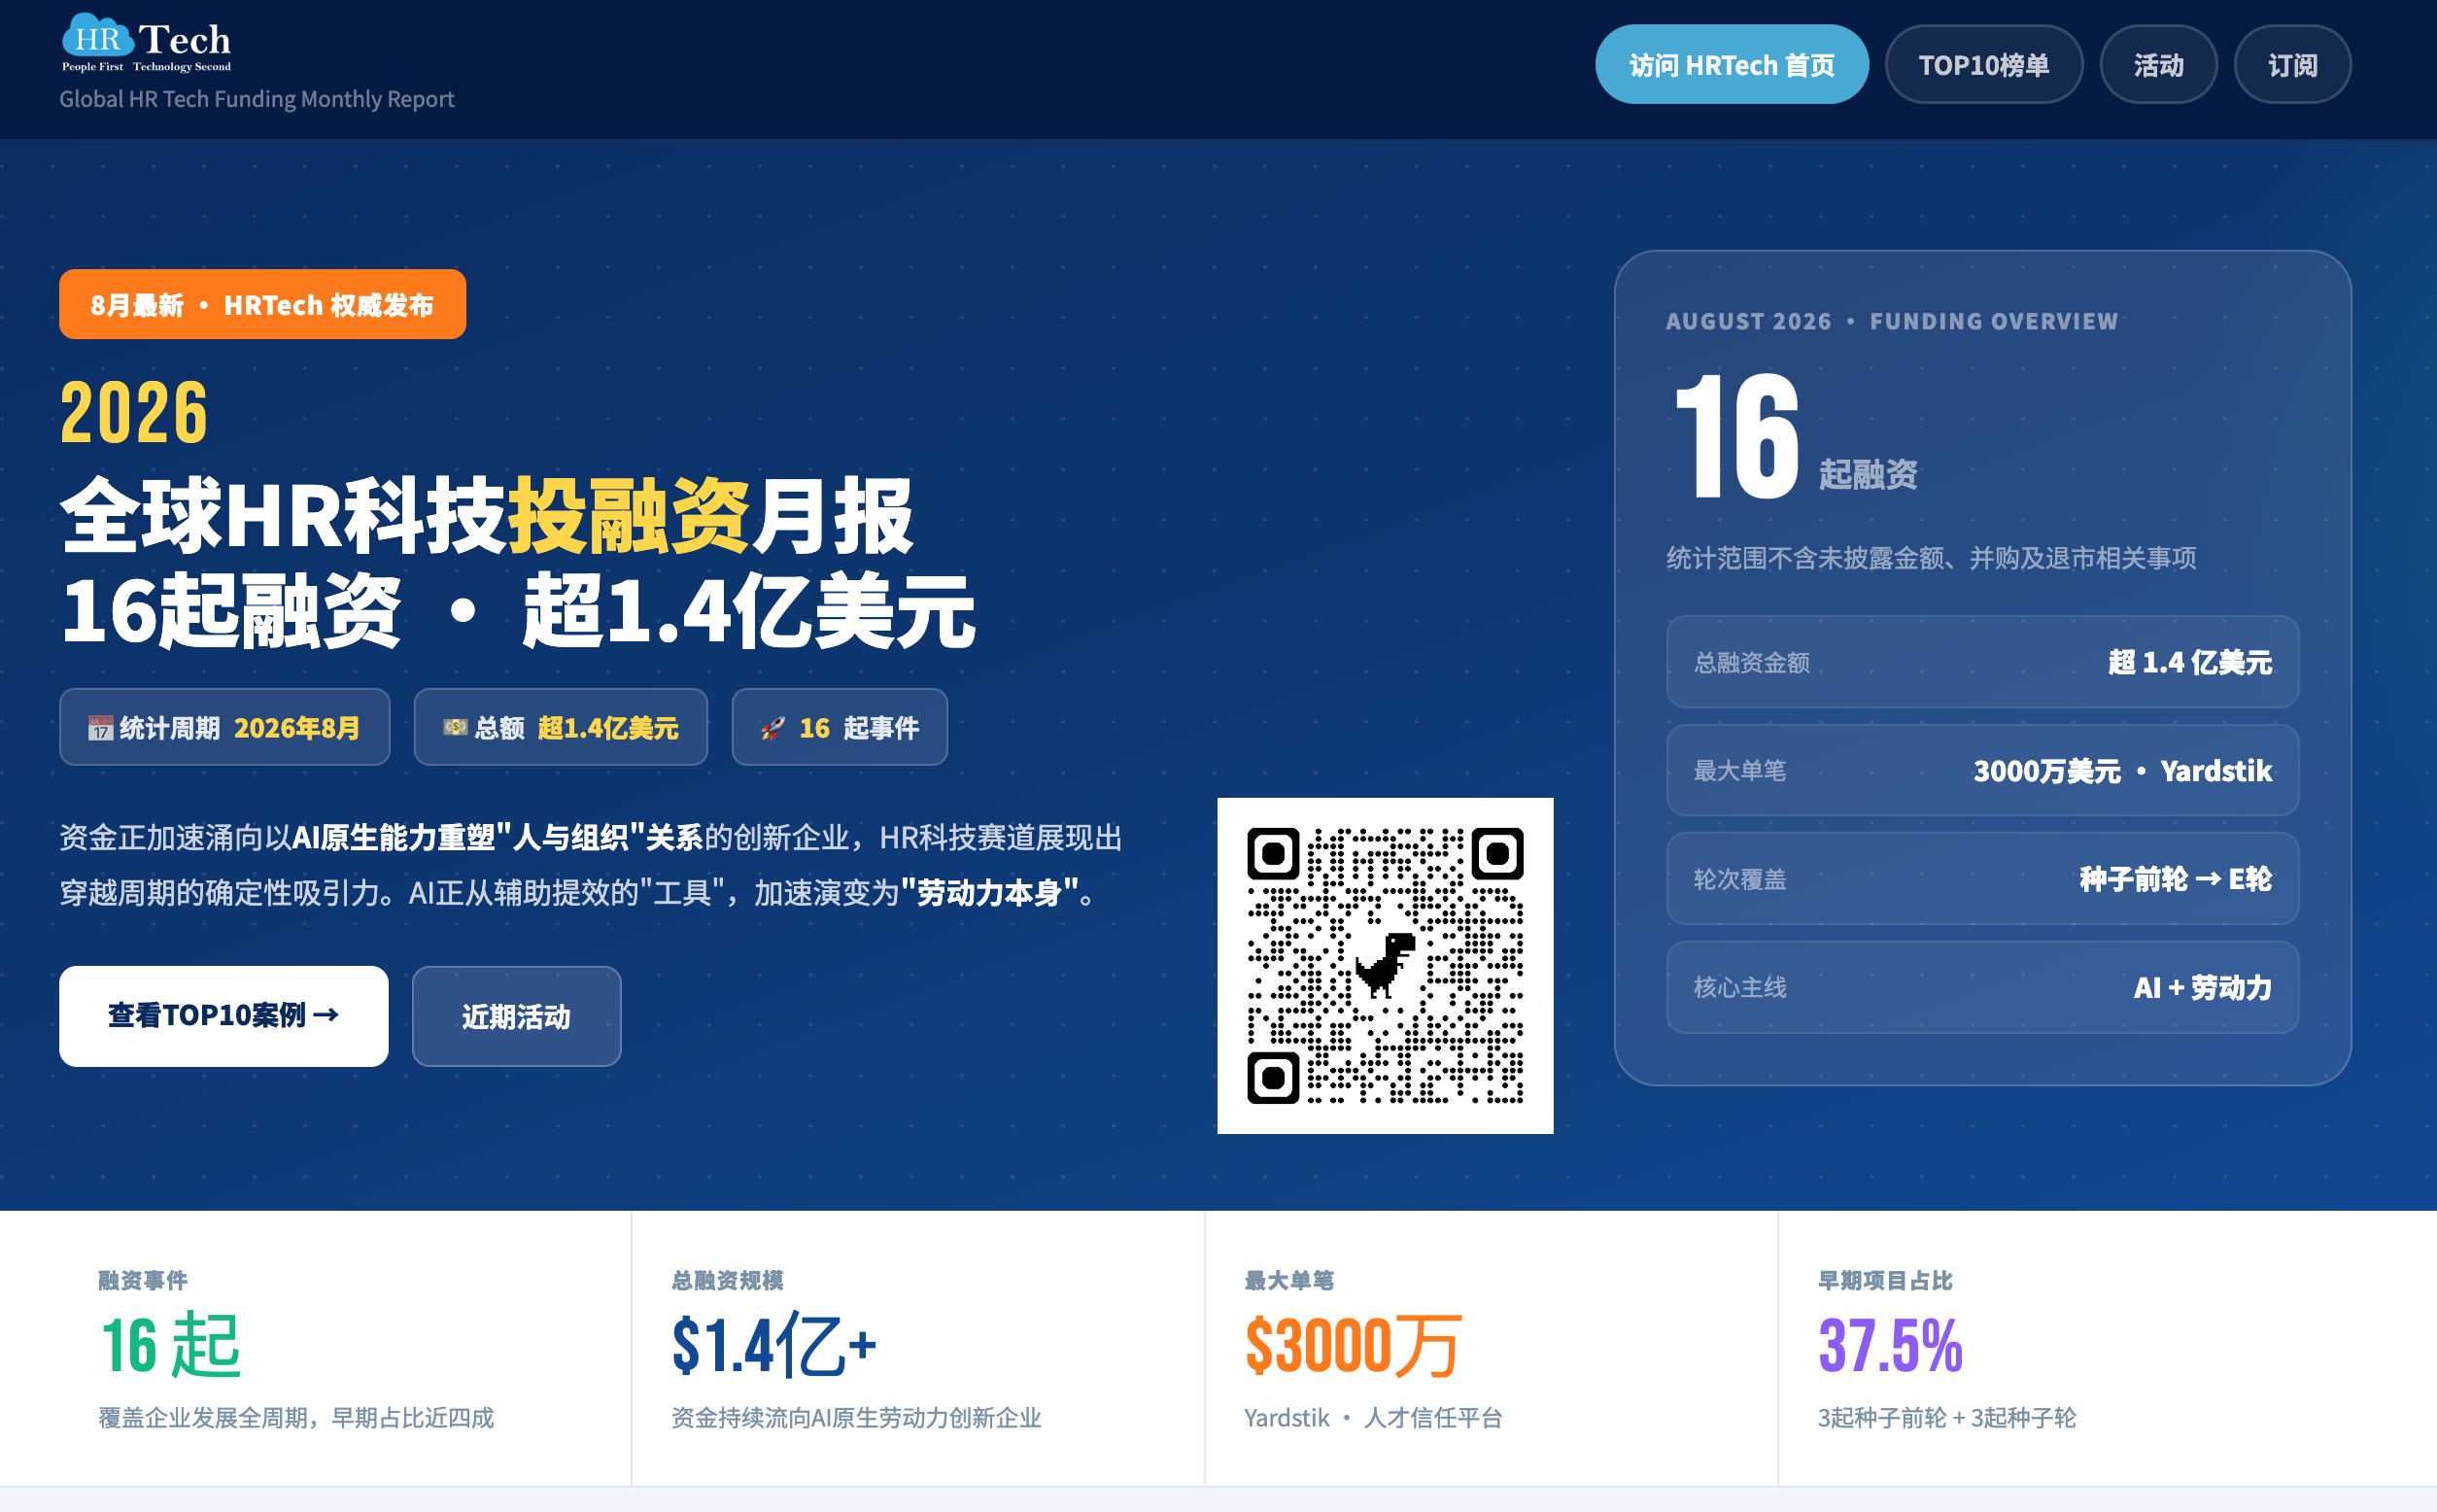Select the 订阅 nav item
The height and width of the screenshot is (1512, 2437).
pos(2292,65)
